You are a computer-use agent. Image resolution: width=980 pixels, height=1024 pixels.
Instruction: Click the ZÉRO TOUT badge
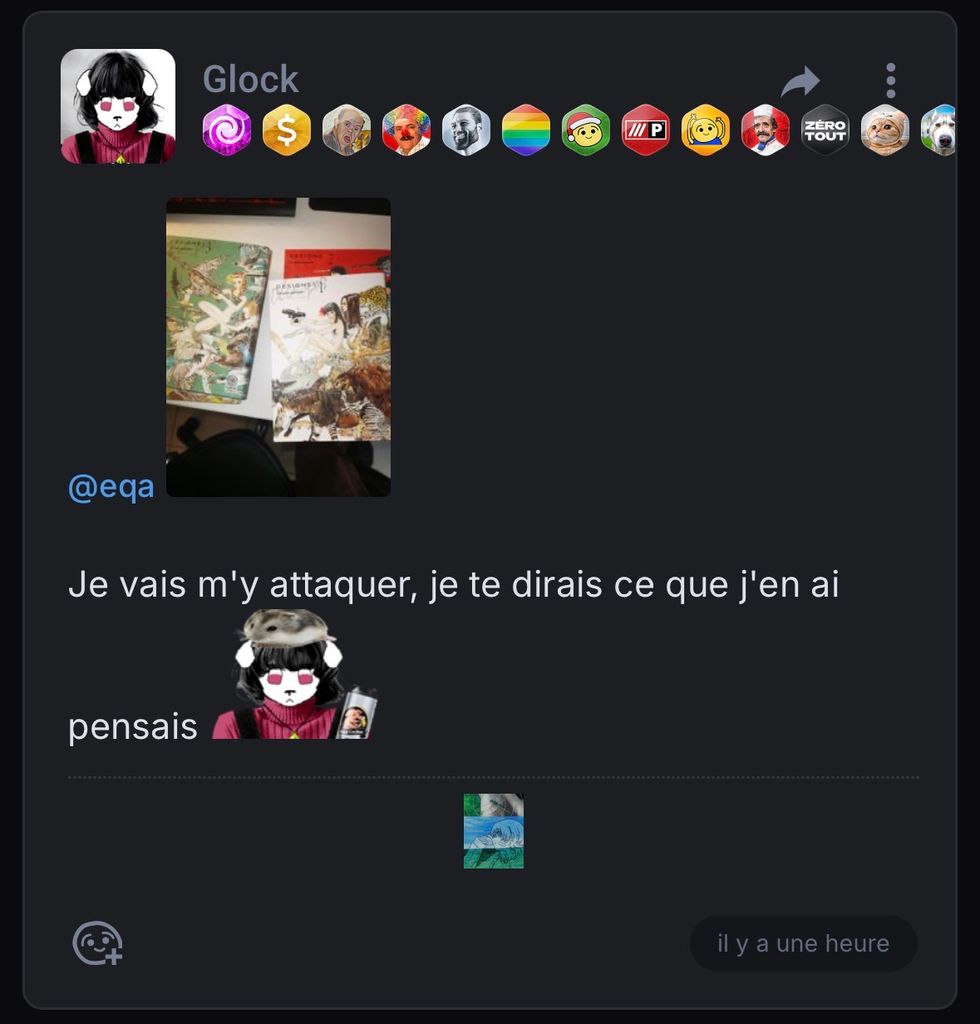coord(825,130)
